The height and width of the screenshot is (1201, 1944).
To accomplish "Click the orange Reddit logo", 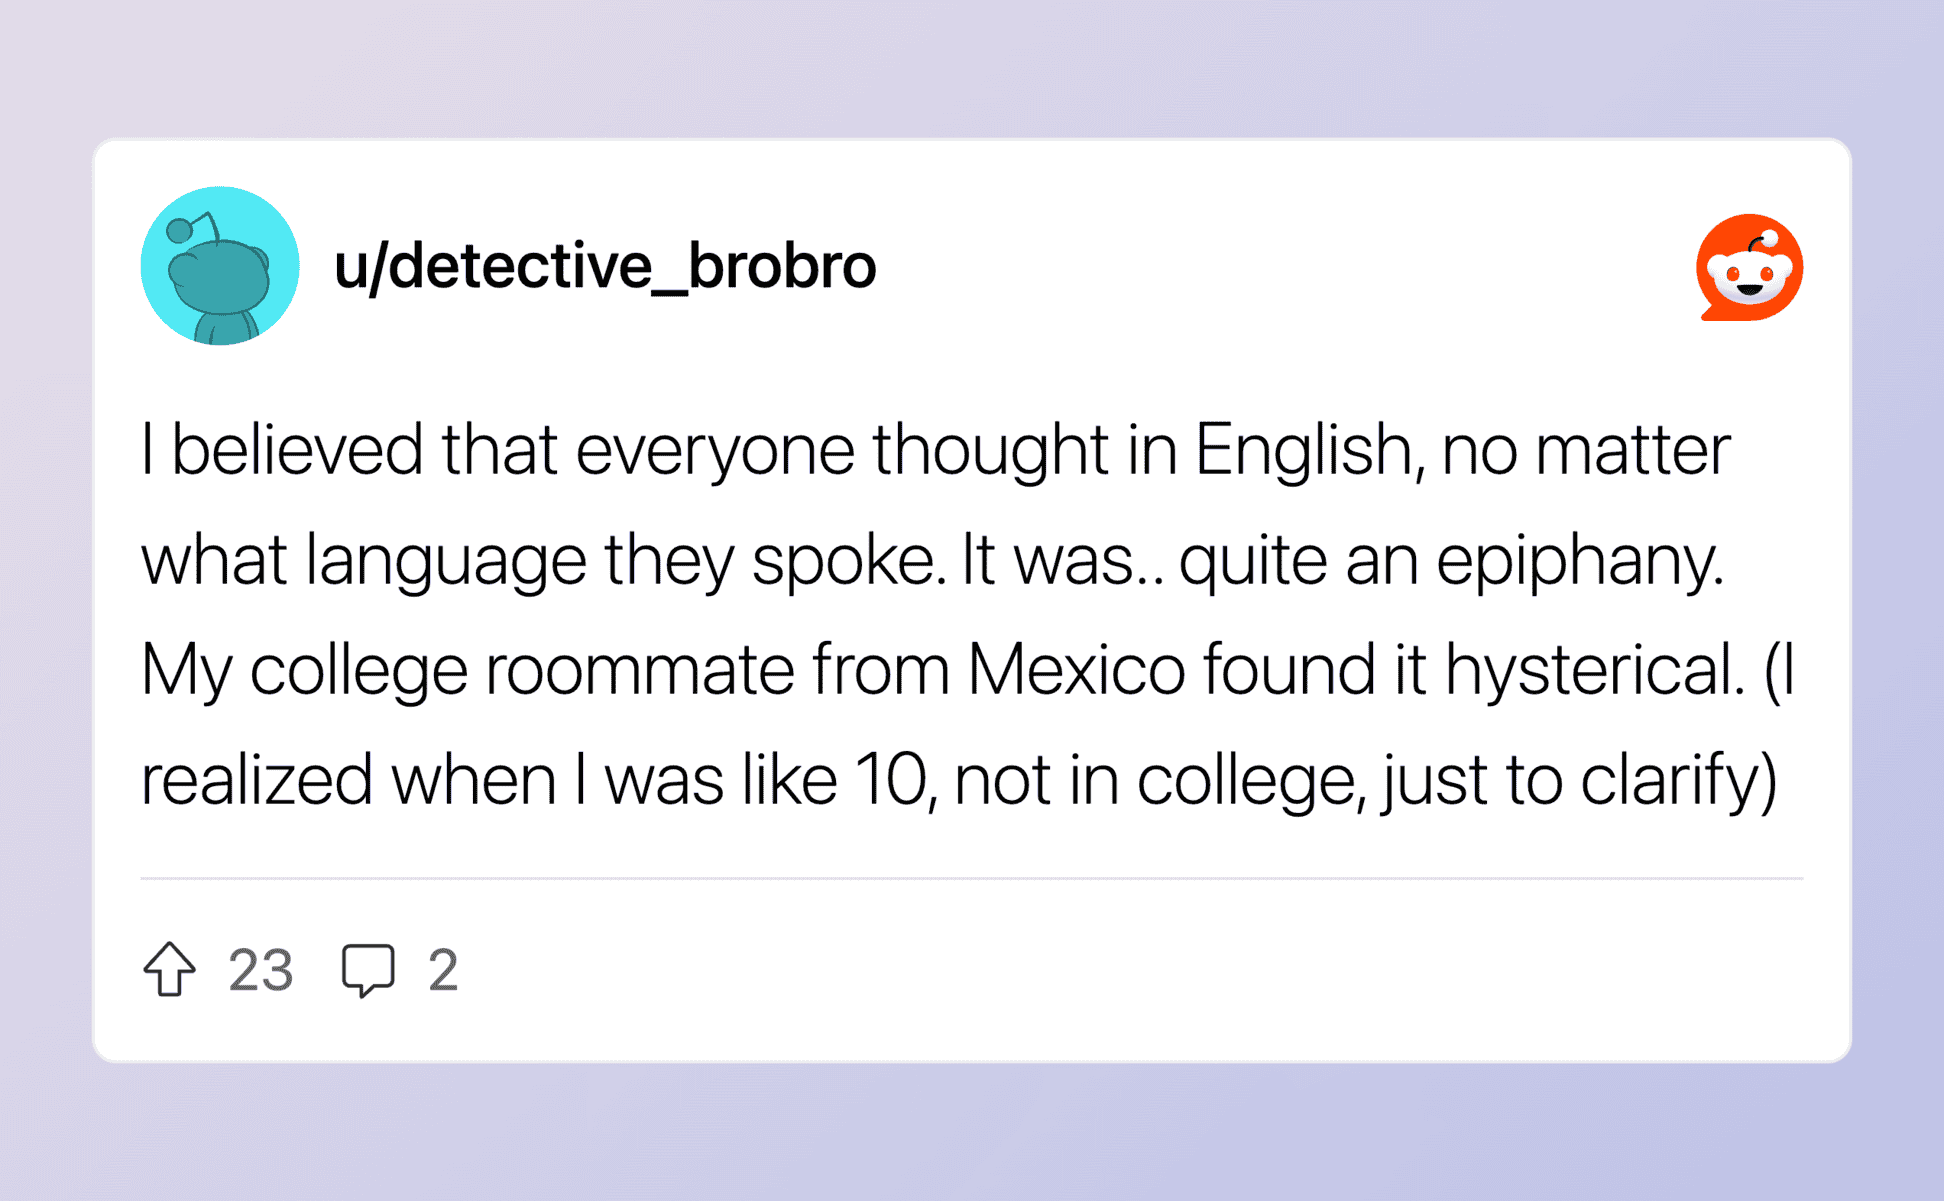I will click(x=1749, y=267).
